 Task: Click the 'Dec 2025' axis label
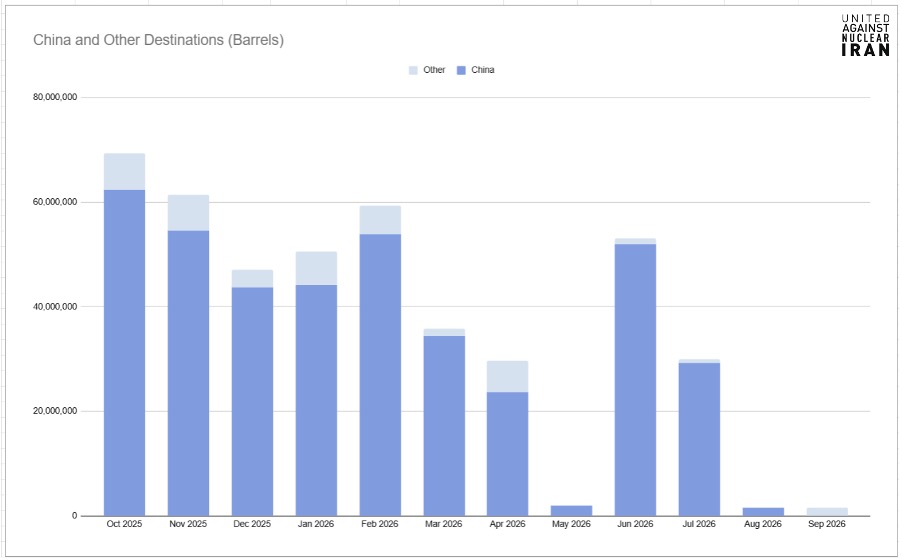[252, 524]
